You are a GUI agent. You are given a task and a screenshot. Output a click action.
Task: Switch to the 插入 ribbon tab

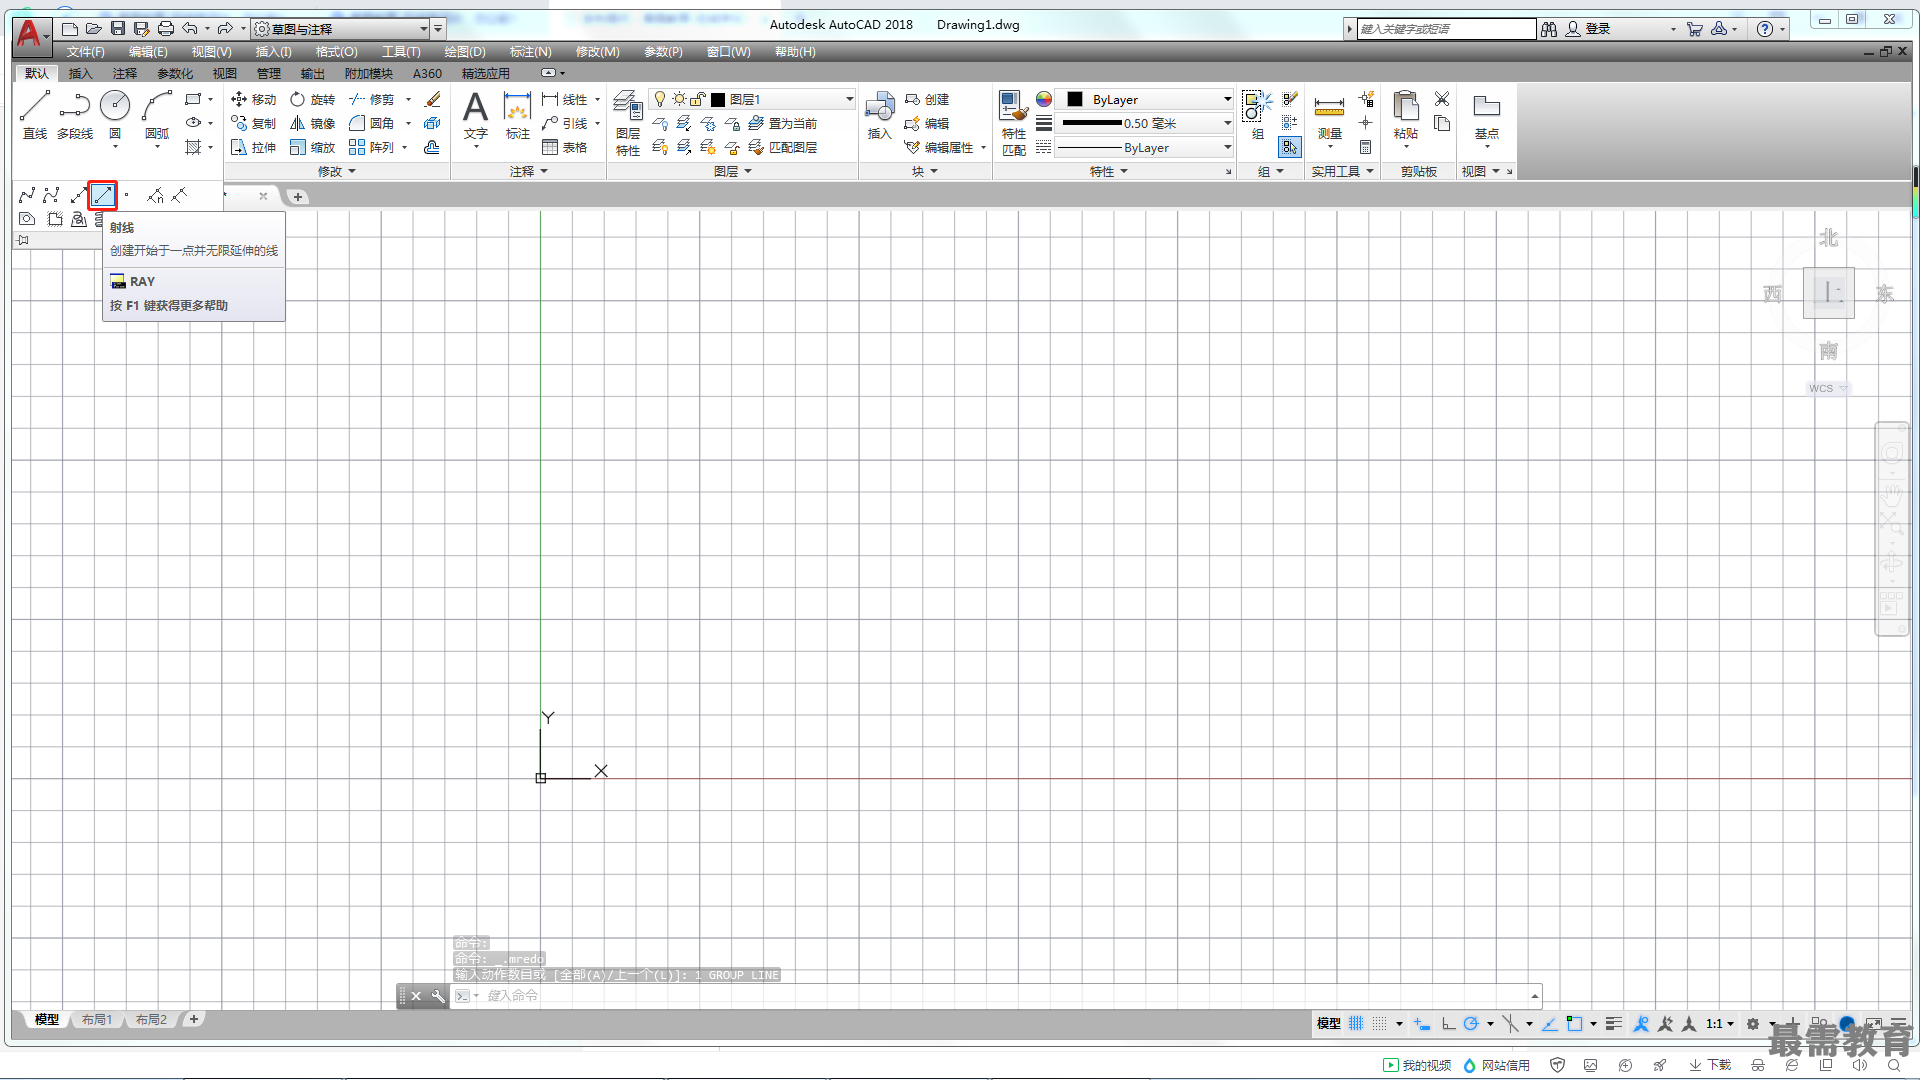coord(80,73)
